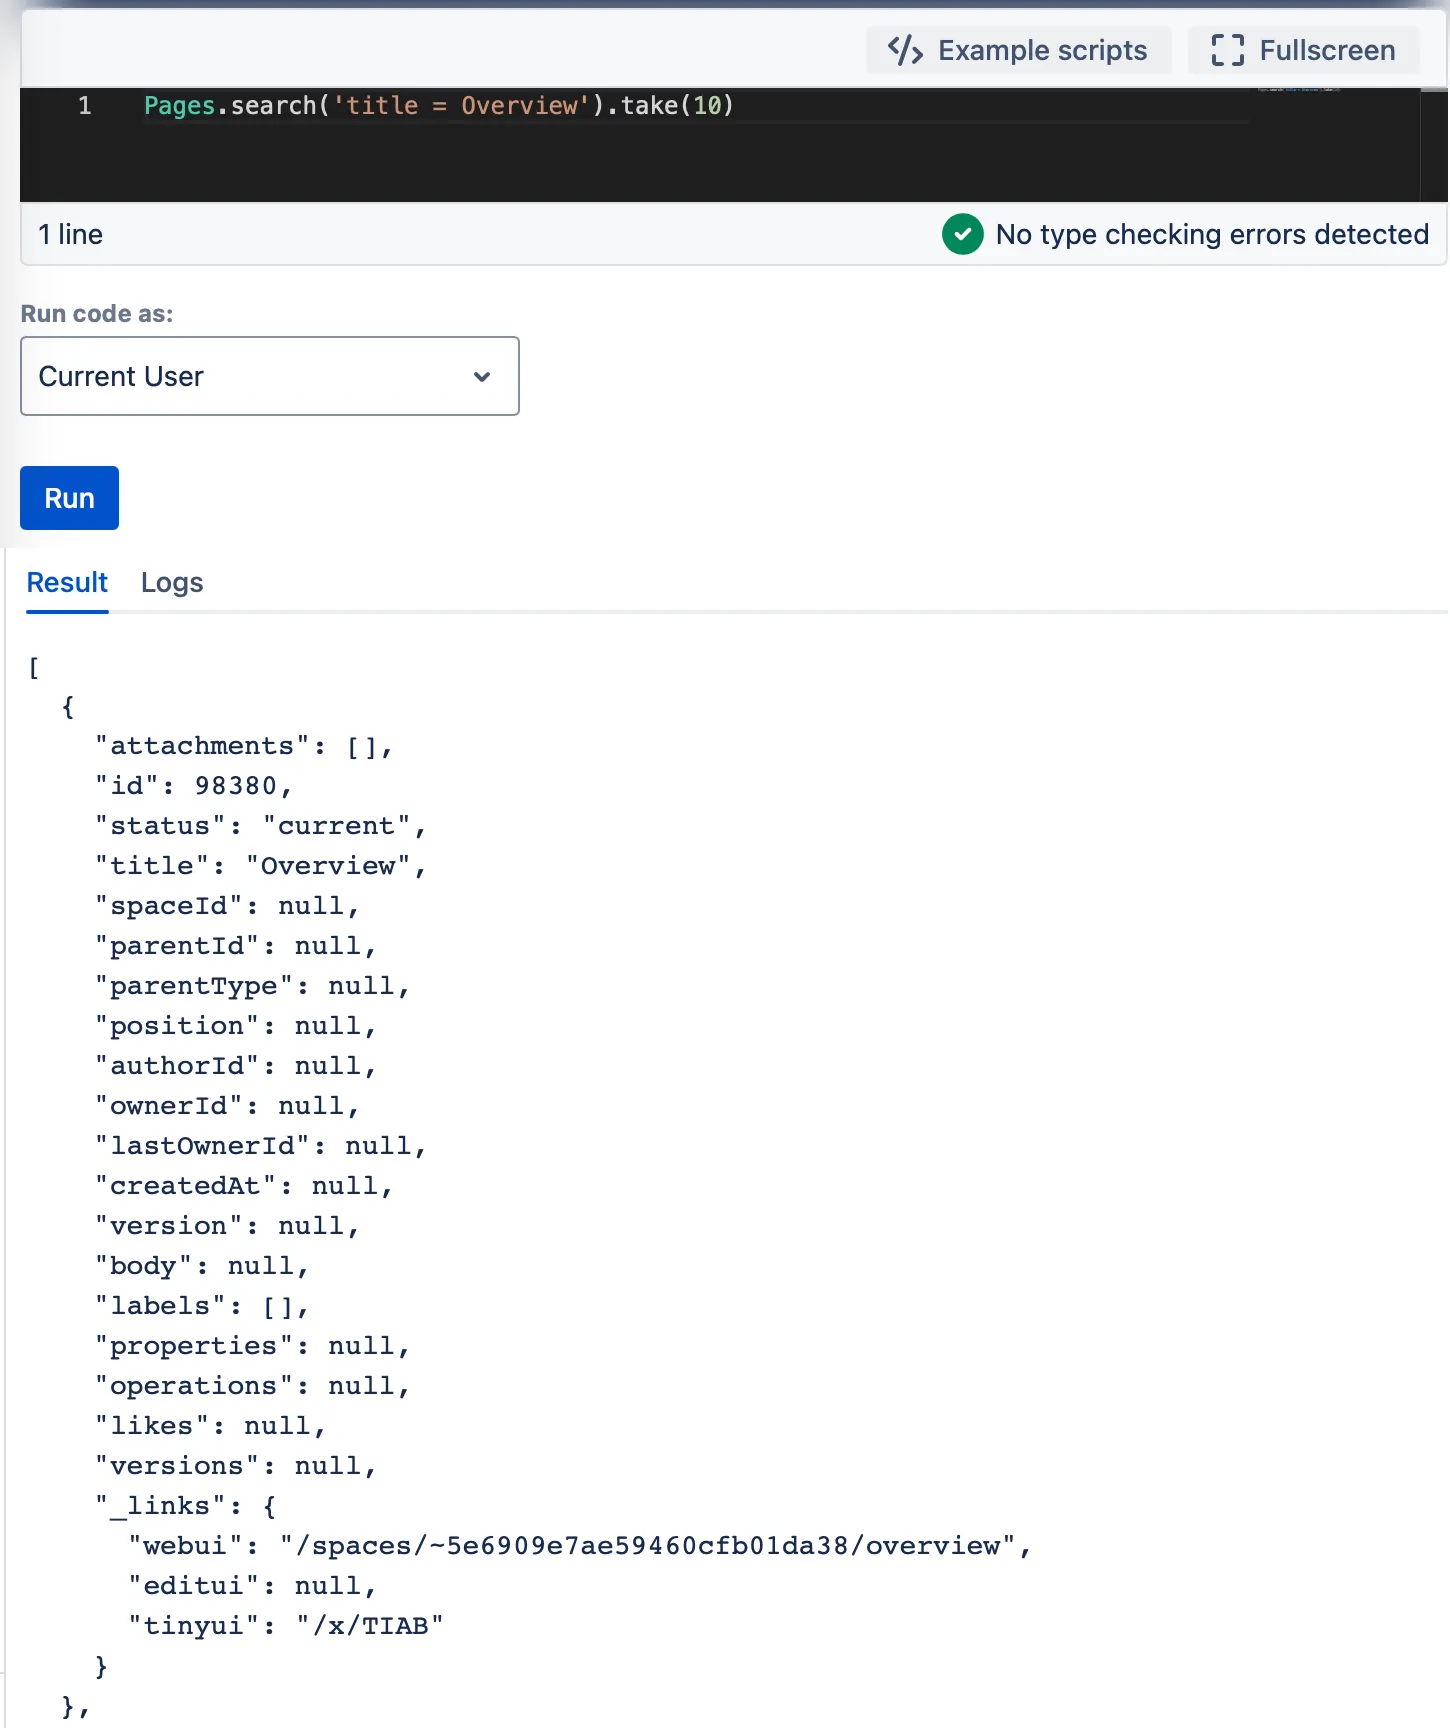Click the "operations": null line
This screenshot has width=1450, height=1728.
tap(252, 1386)
